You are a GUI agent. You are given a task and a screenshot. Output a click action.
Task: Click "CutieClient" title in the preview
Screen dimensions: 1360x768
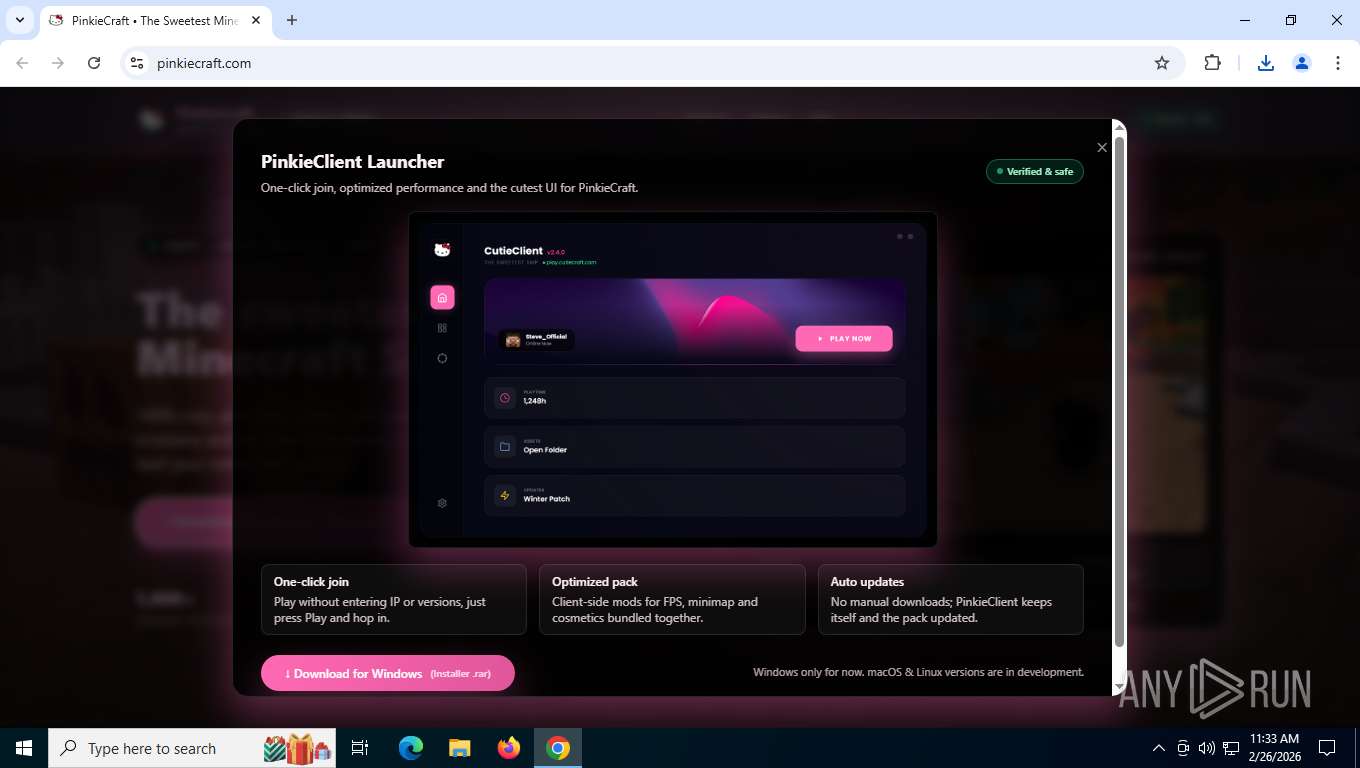[513, 251]
